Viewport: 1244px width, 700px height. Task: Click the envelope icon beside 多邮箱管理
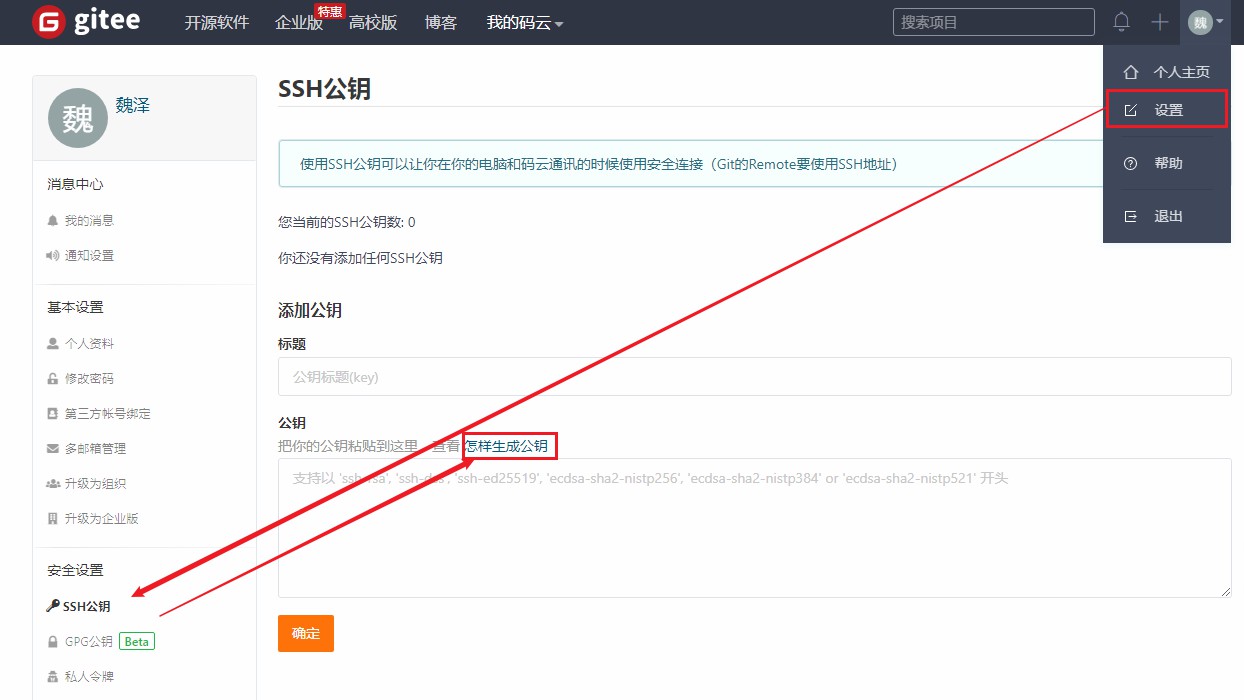click(x=53, y=448)
